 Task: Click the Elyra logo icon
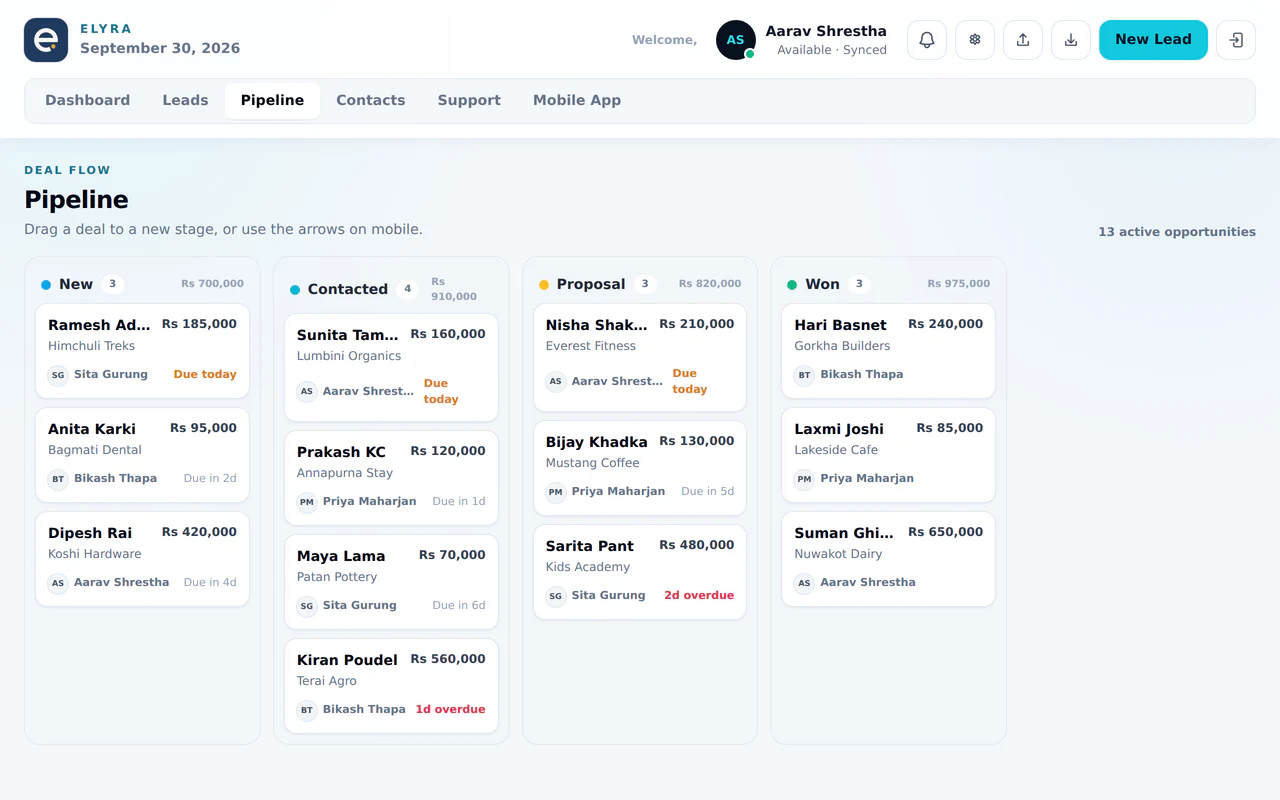tap(46, 40)
